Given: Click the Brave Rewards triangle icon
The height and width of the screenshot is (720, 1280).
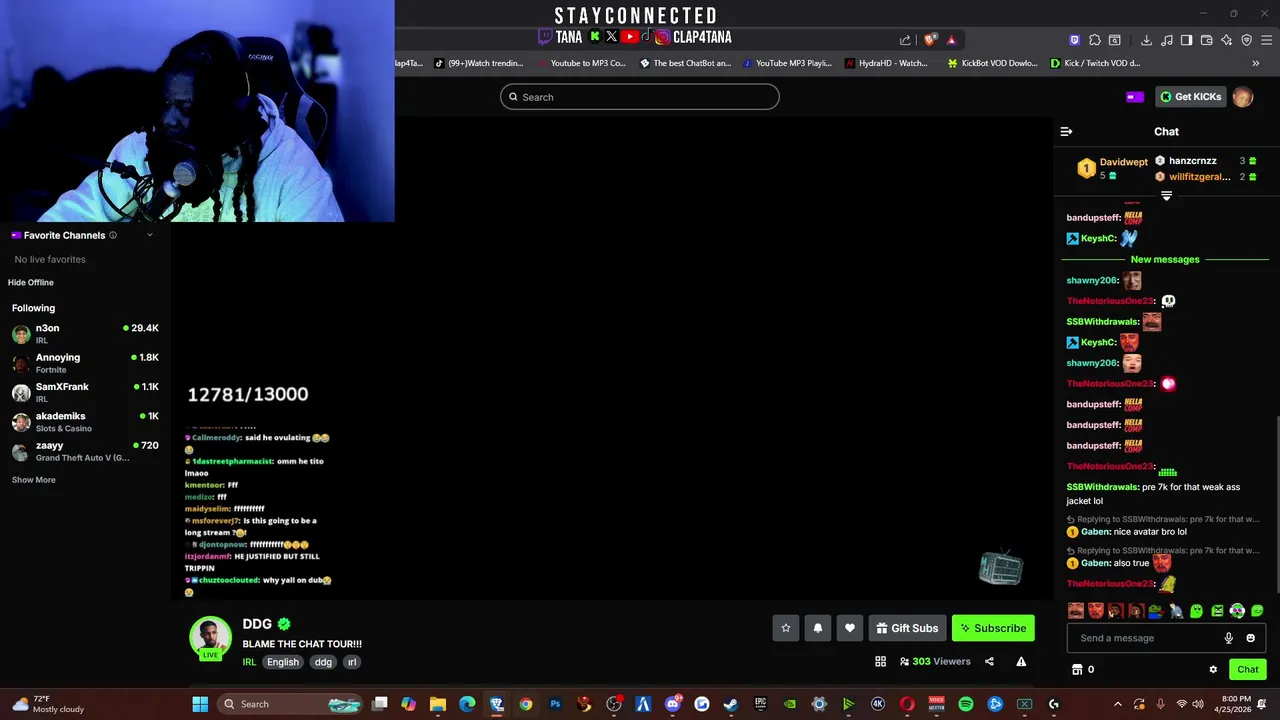Looking at the screenshot, I should [951, 40].
